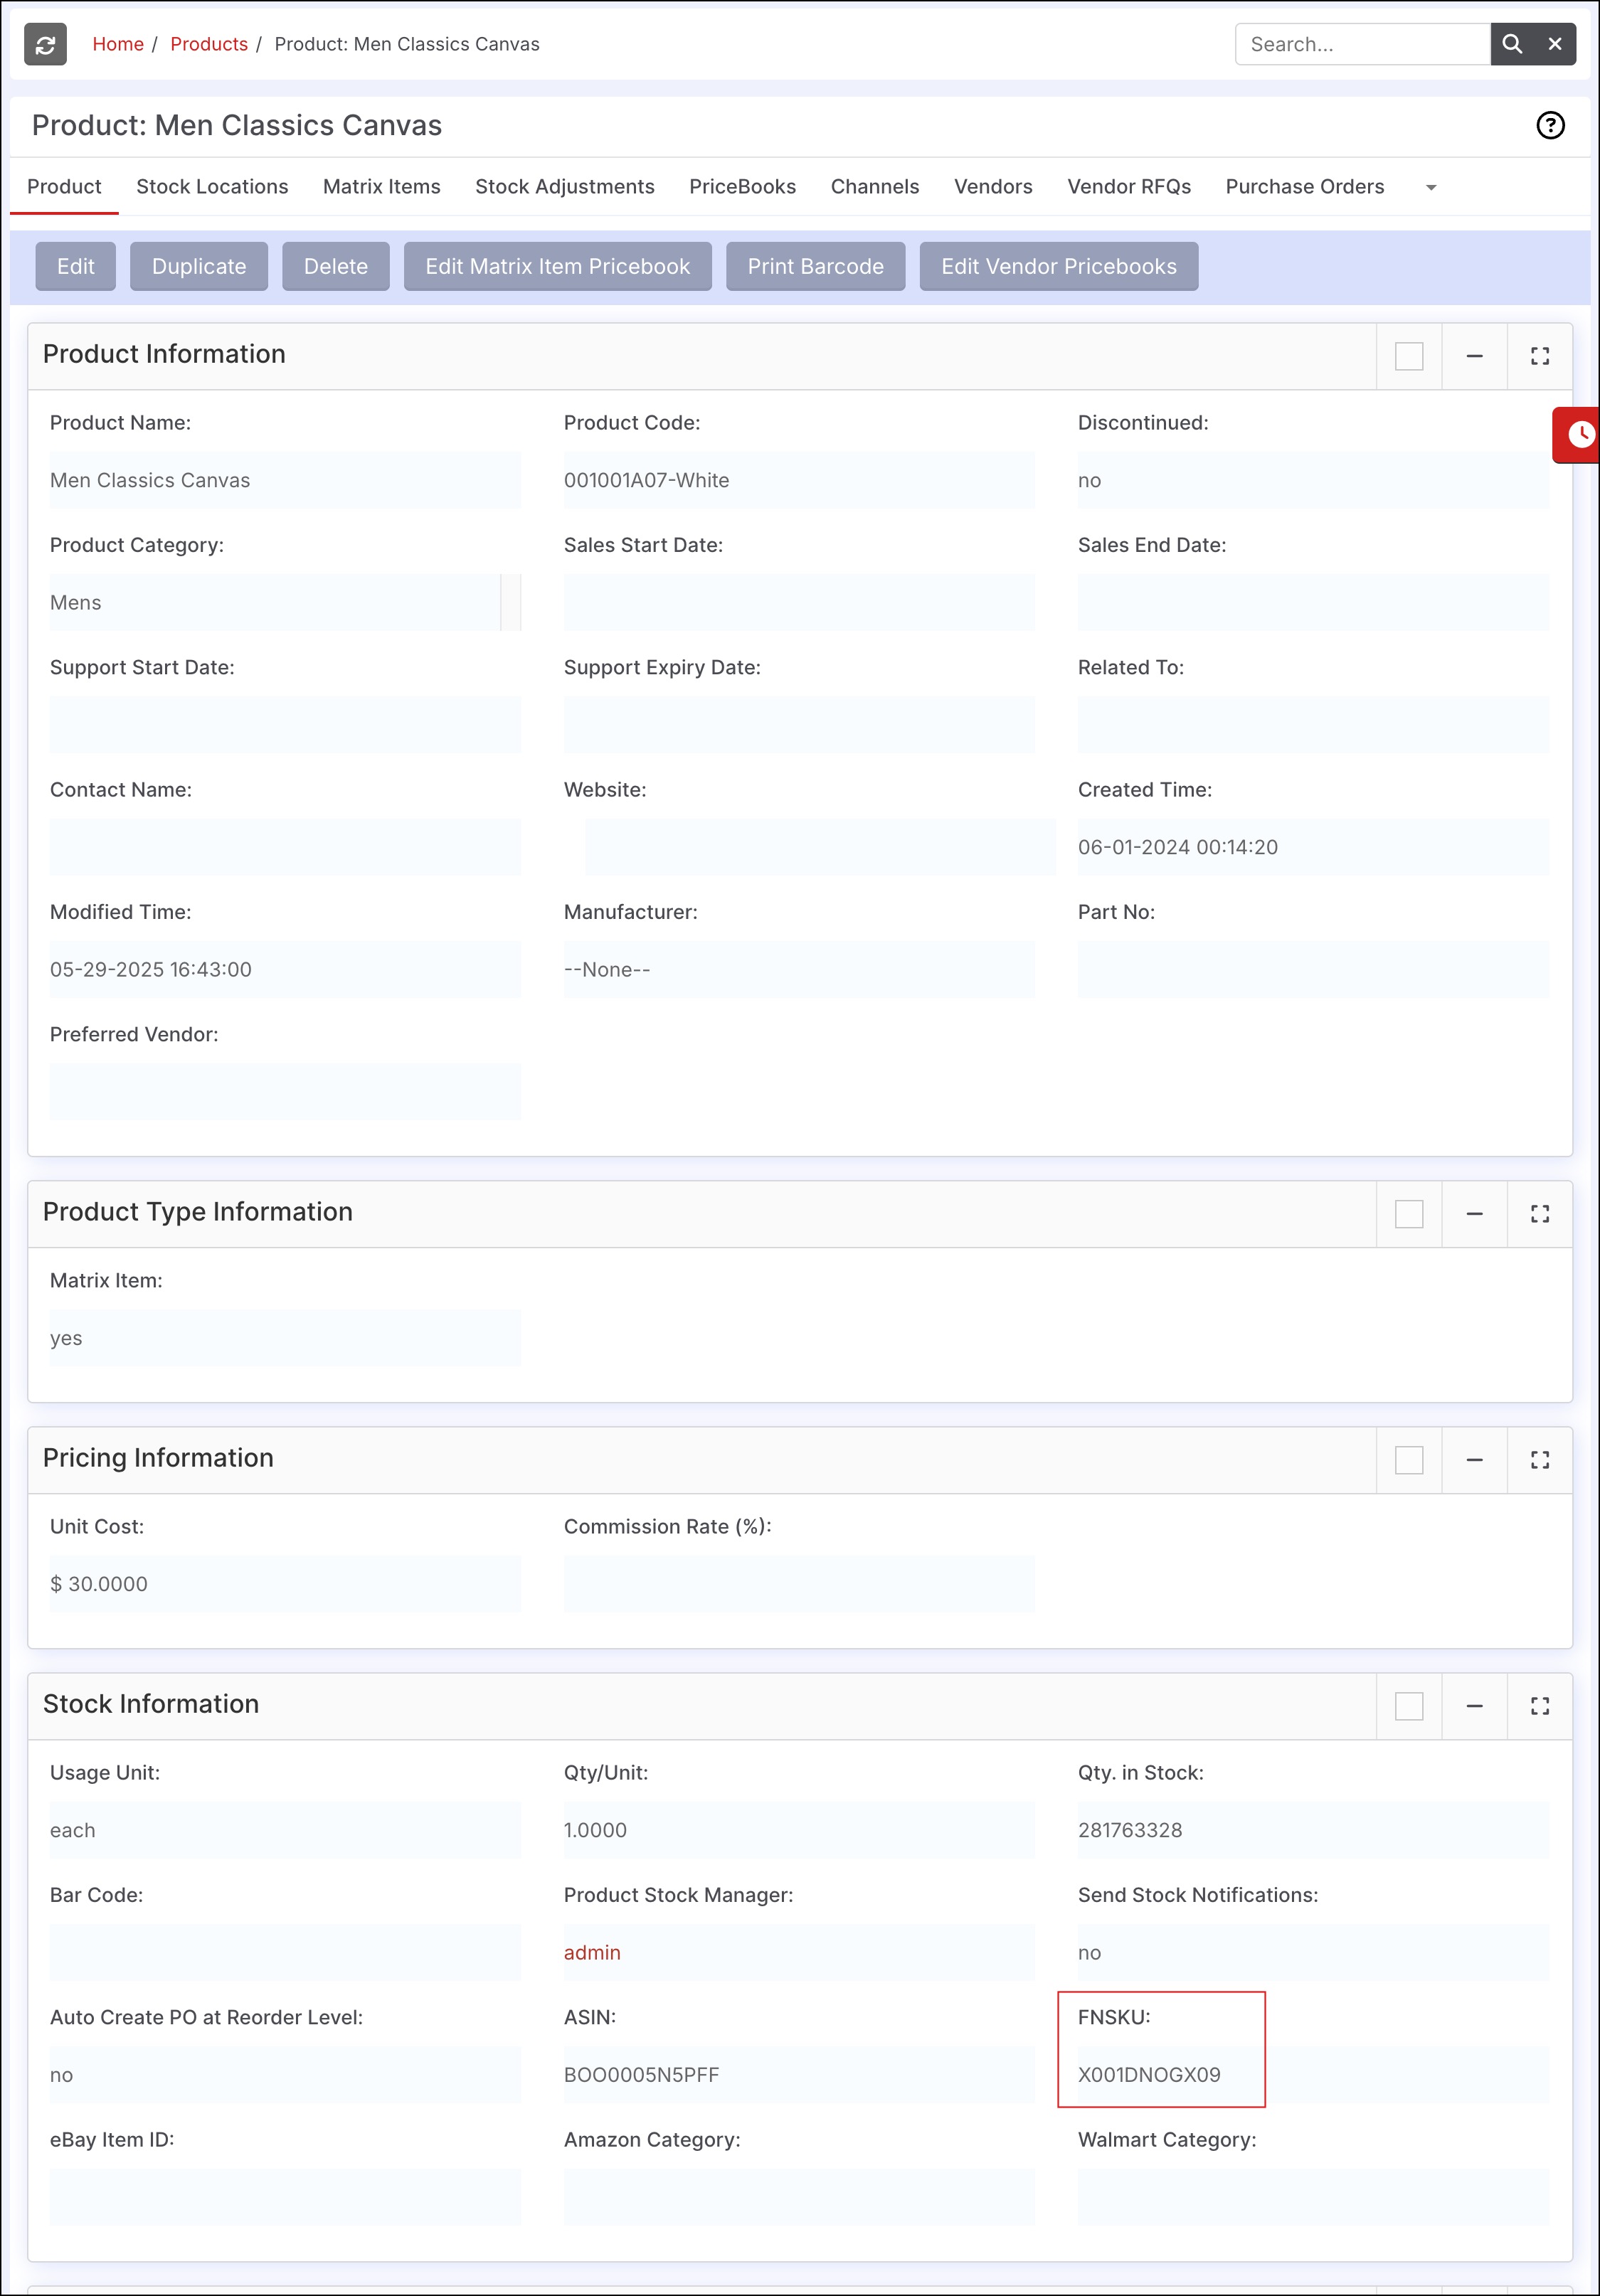
Task: Toggle the Product Information panel checkbox
Action: click(1408, 356)
